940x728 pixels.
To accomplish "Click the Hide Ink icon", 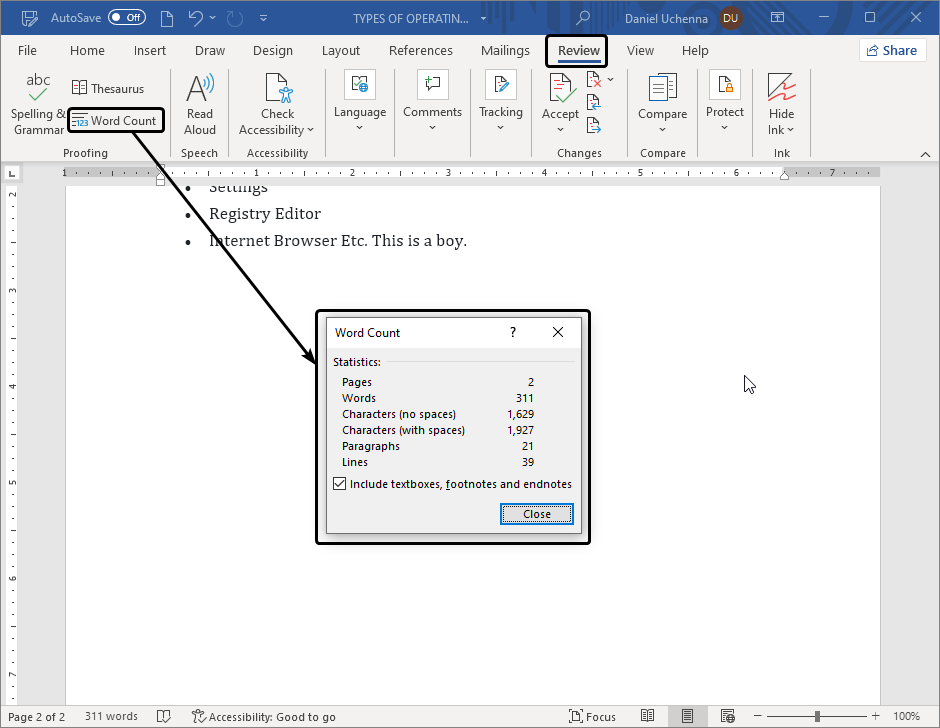I will (x=781, y=88).
